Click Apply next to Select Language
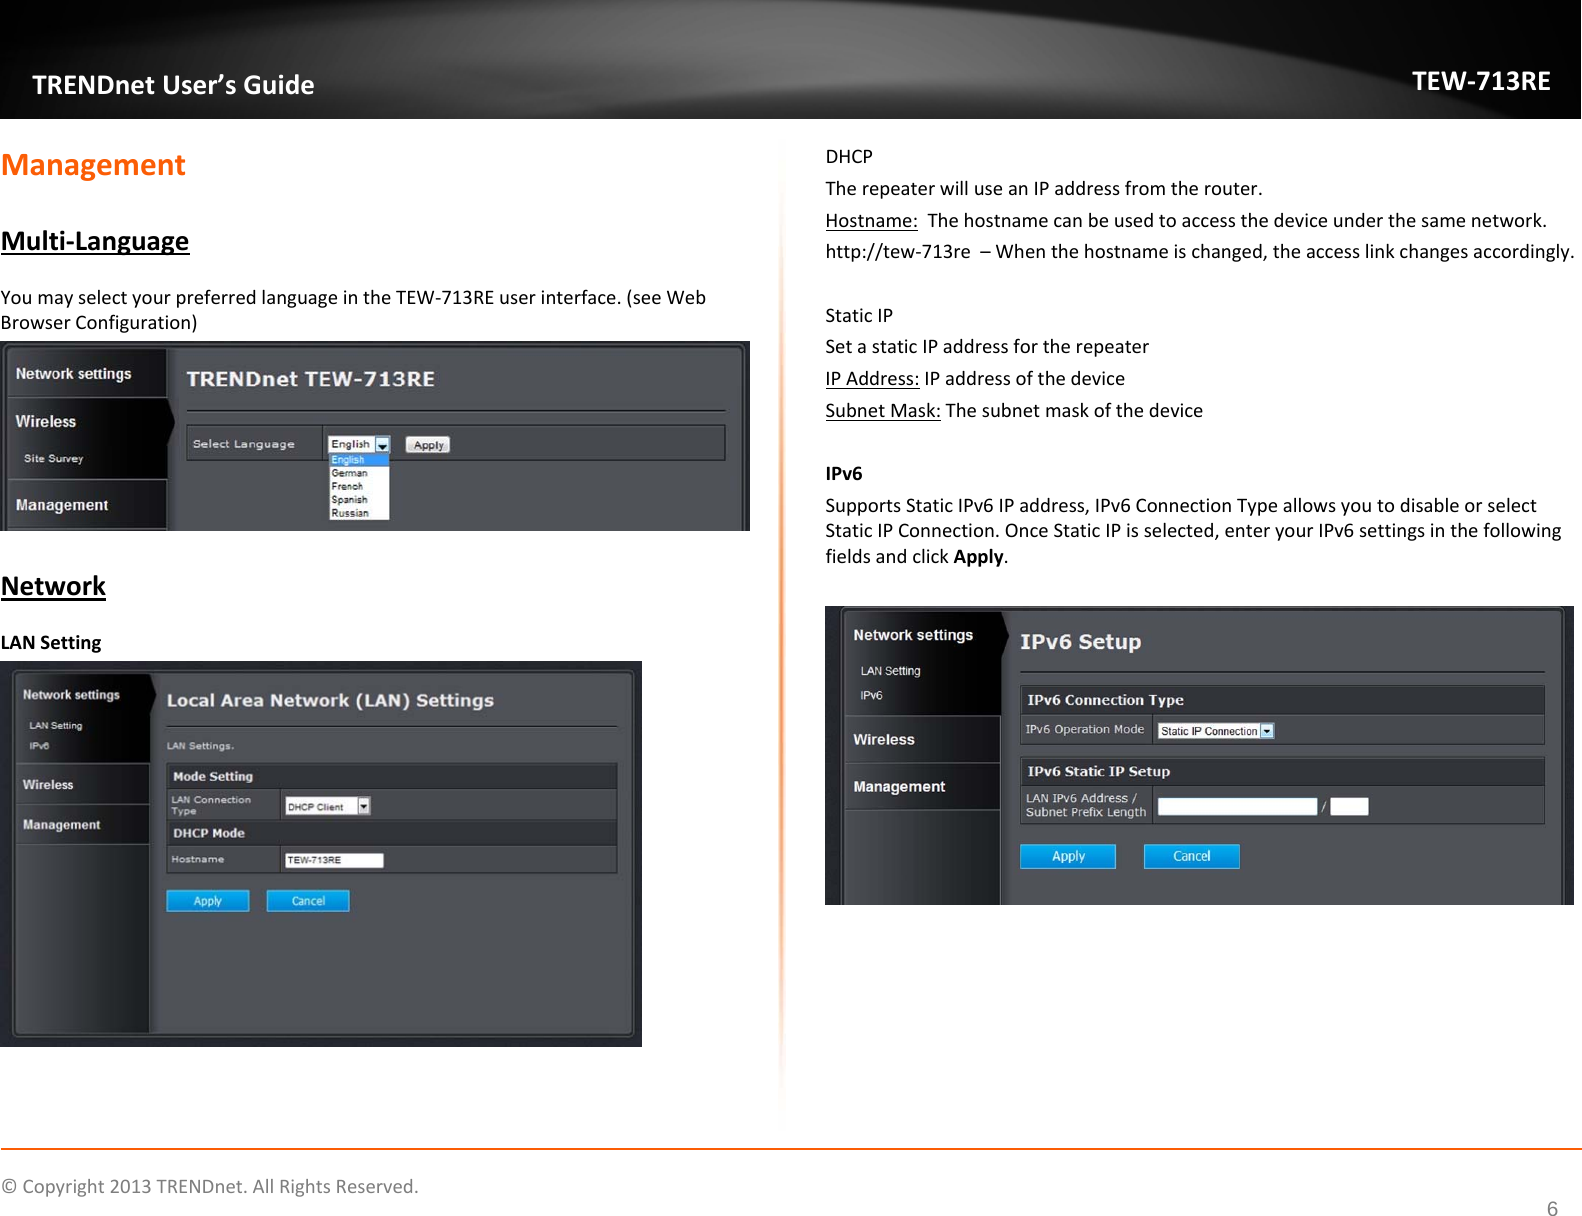The height and width of the screenshot is (1216, 1582). pos(428,445)
